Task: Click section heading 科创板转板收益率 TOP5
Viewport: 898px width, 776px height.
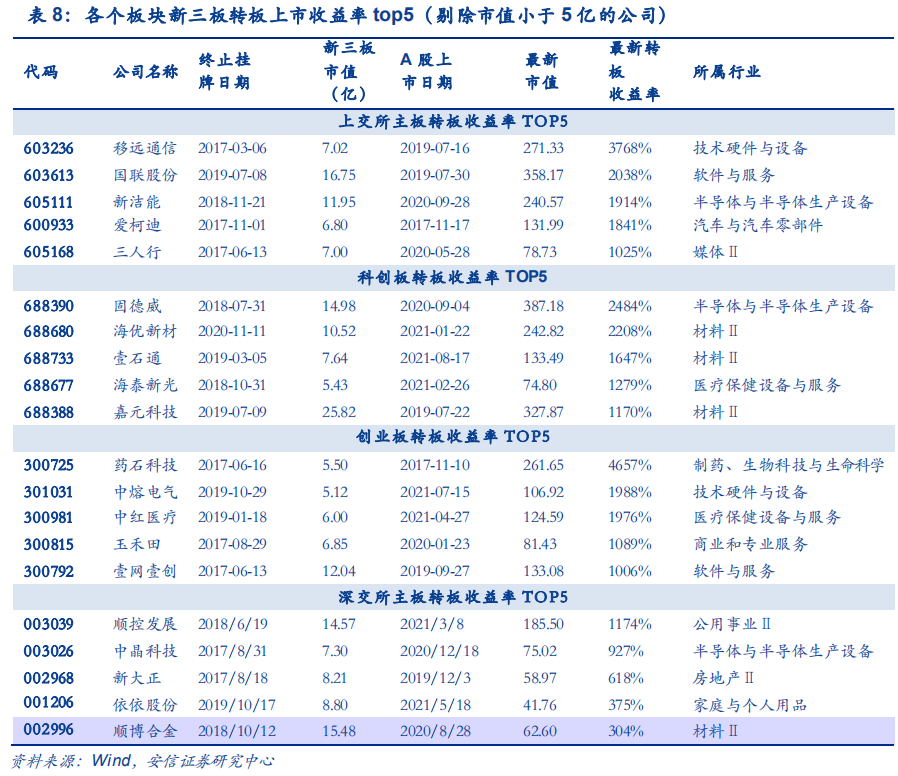Action: [x=452, y=278]
